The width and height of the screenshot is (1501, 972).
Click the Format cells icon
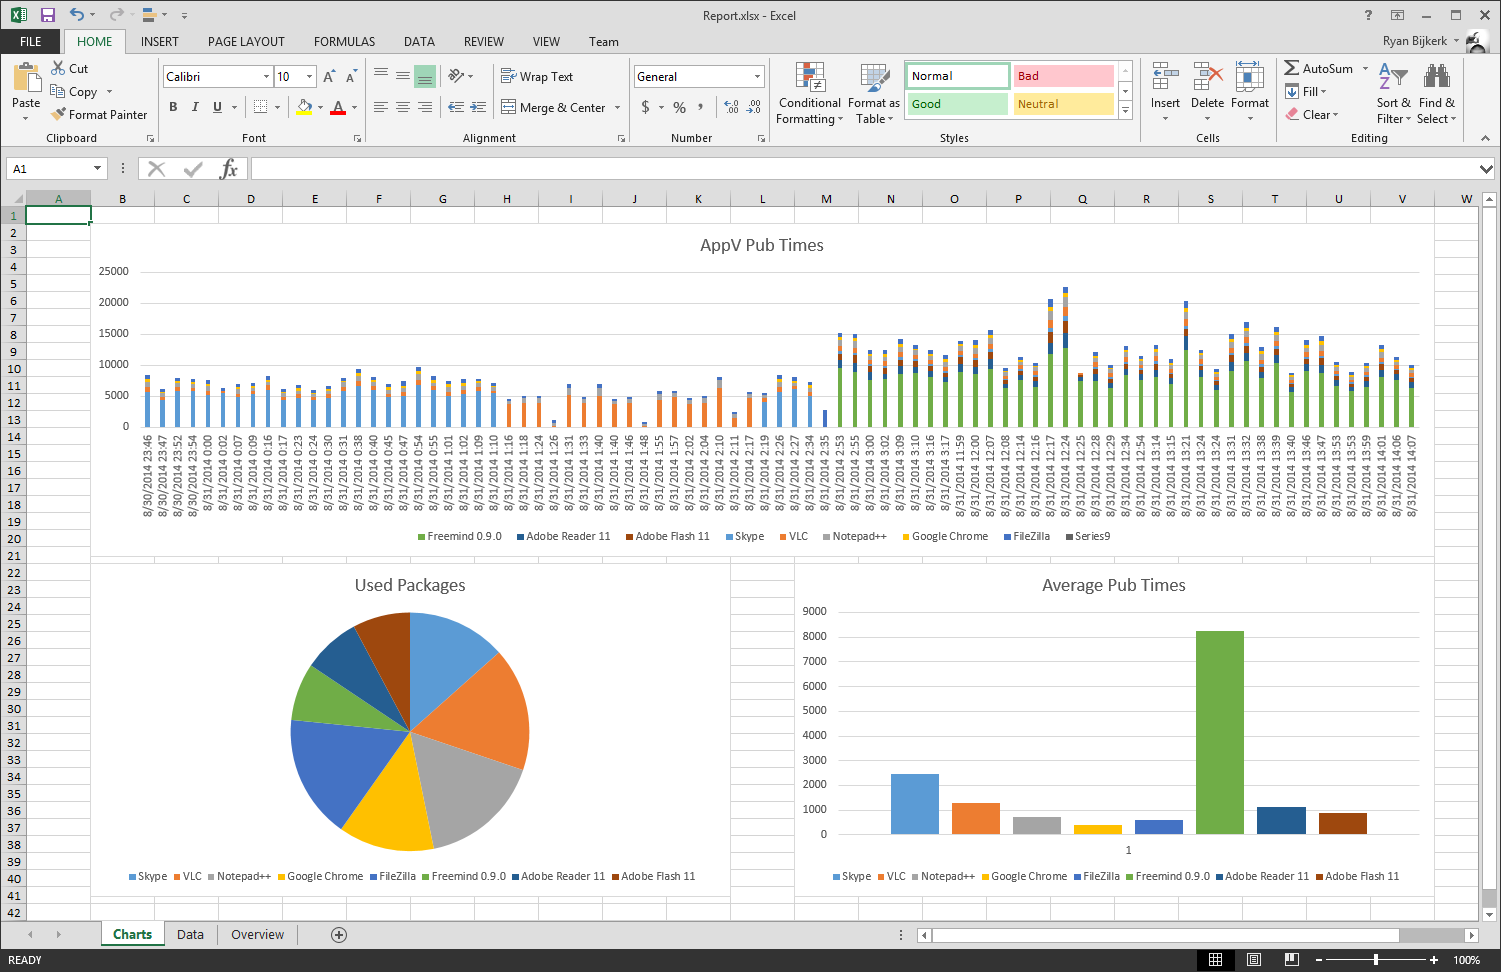click(1250, 77)
